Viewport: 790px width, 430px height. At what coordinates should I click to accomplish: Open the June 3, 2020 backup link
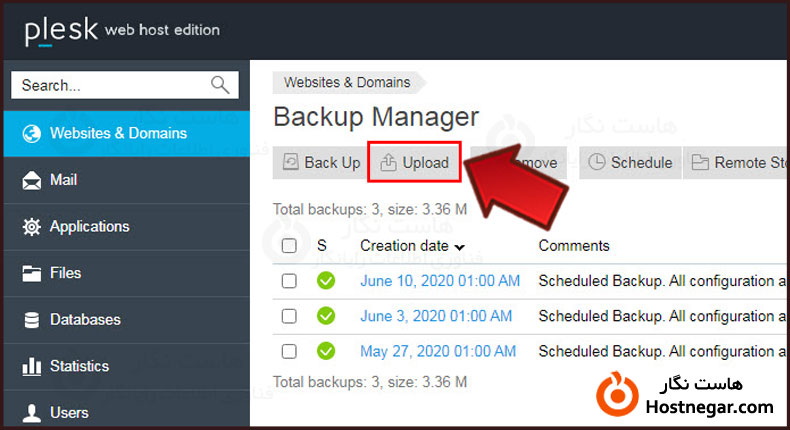[x=437, y=316]
